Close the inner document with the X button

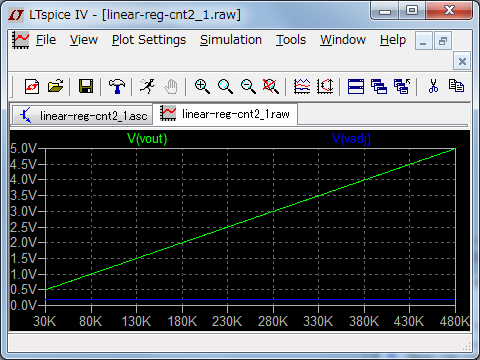(462, 61)
